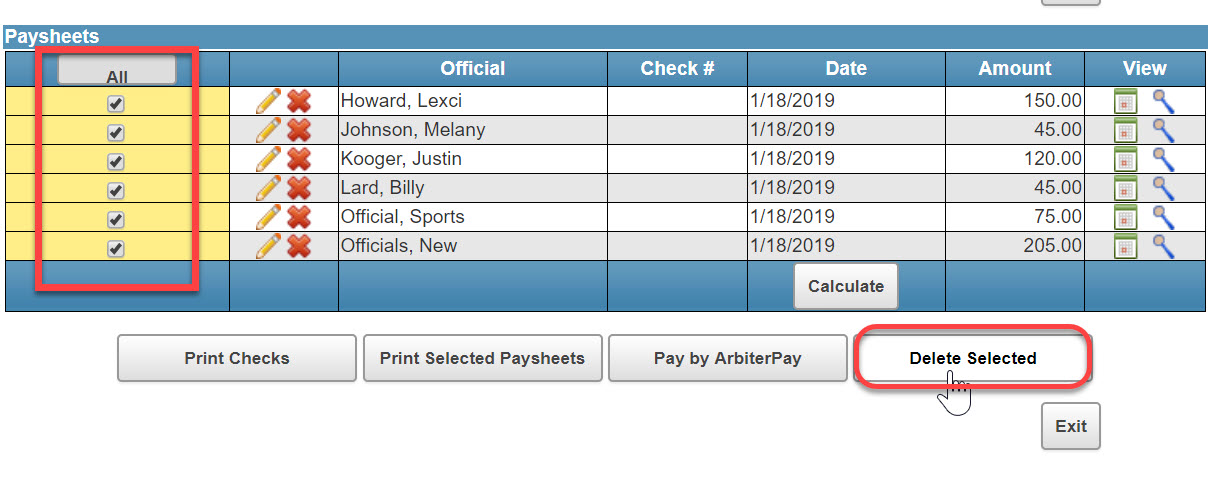Remove Officials, New paysheet red X icon

[x=298, y=246]
